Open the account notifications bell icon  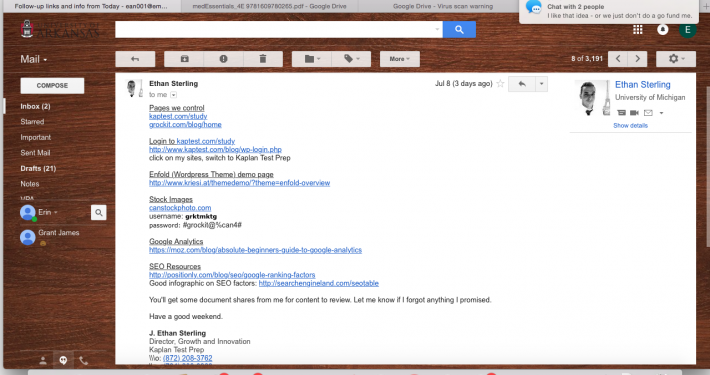pos(662,29)
